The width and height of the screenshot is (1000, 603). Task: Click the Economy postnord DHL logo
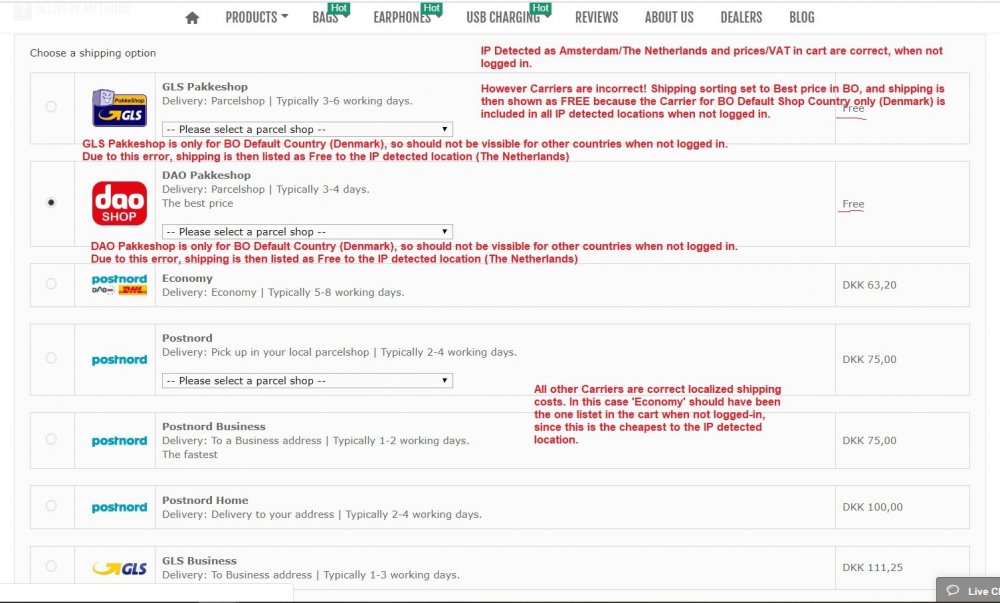click(119, 284)
